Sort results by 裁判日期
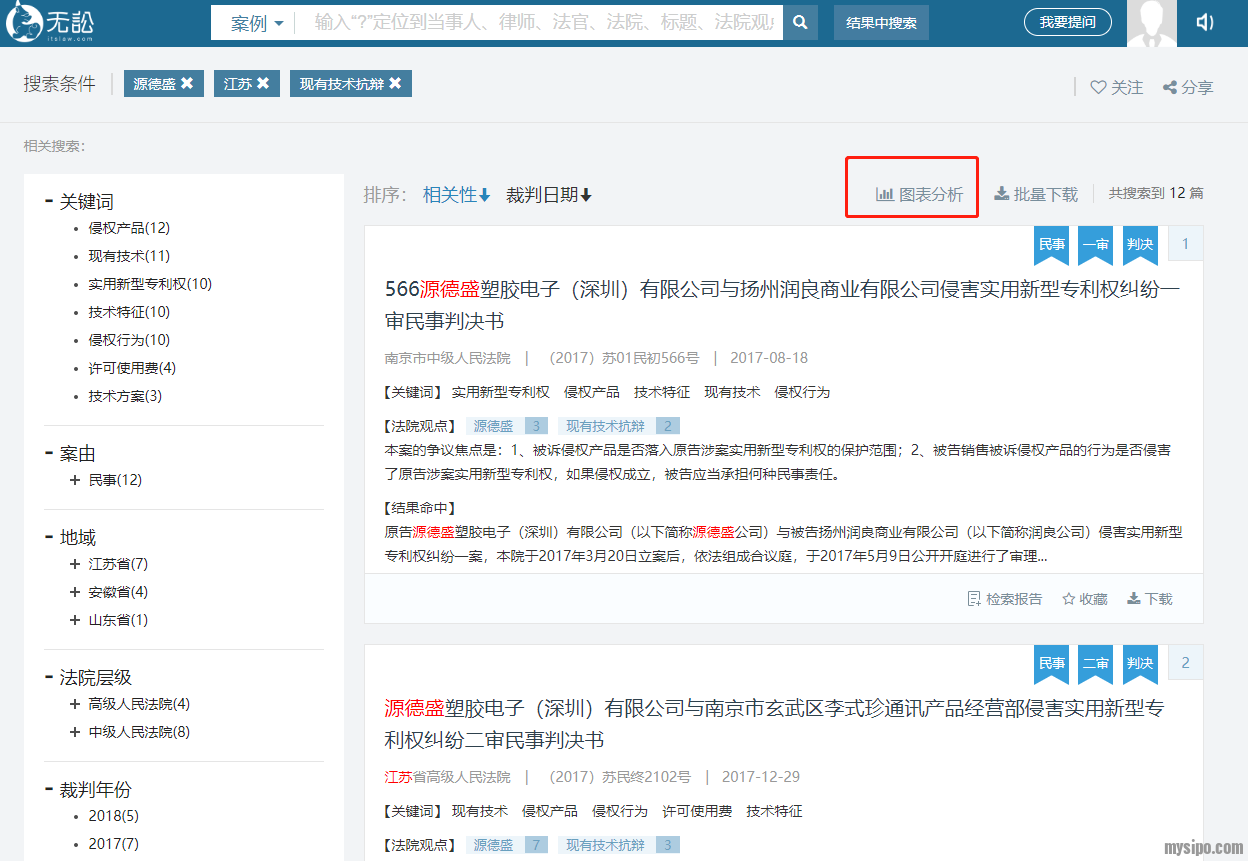 point(549,195)
